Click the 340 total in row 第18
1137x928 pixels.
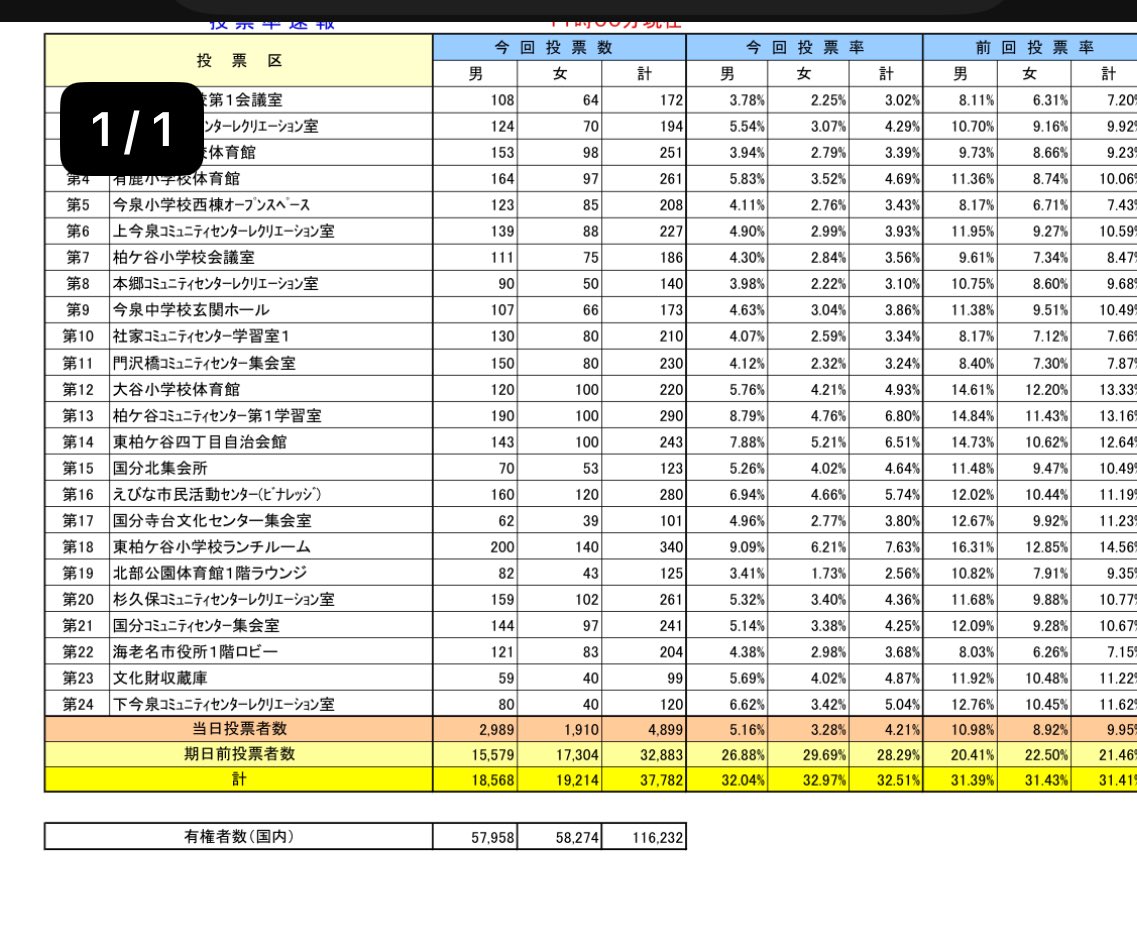644,547
